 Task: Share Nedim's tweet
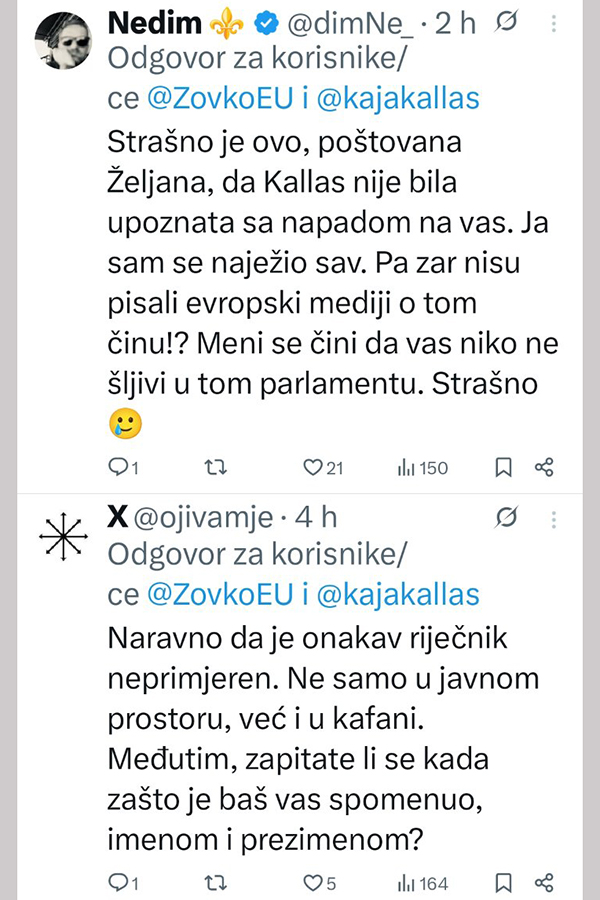tap(544, 467)
